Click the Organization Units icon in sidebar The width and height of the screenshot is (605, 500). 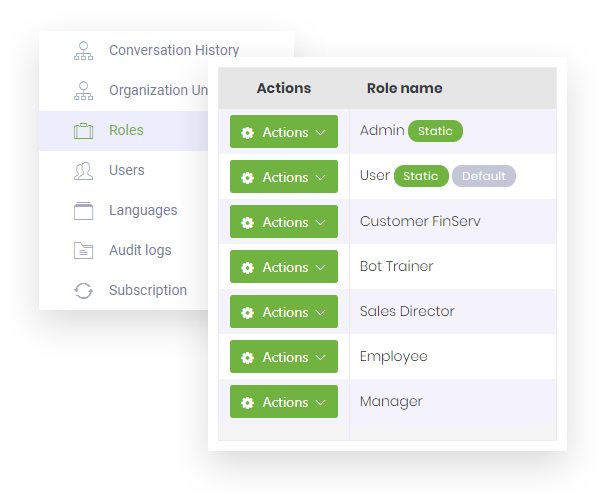pyautogui.click(x=83, y=91)
